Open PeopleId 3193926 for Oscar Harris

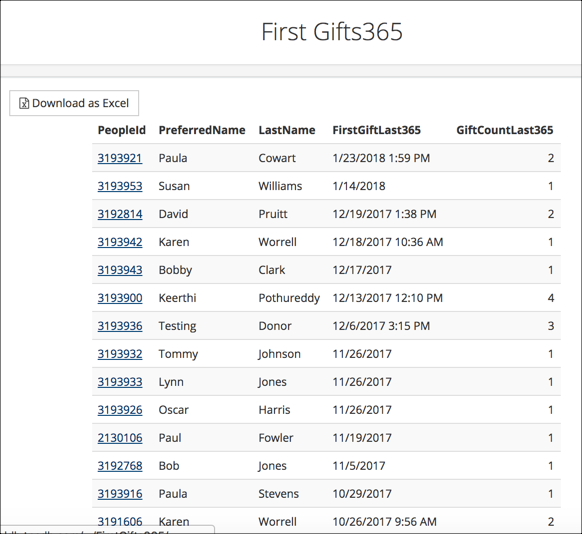pos(120,410)
